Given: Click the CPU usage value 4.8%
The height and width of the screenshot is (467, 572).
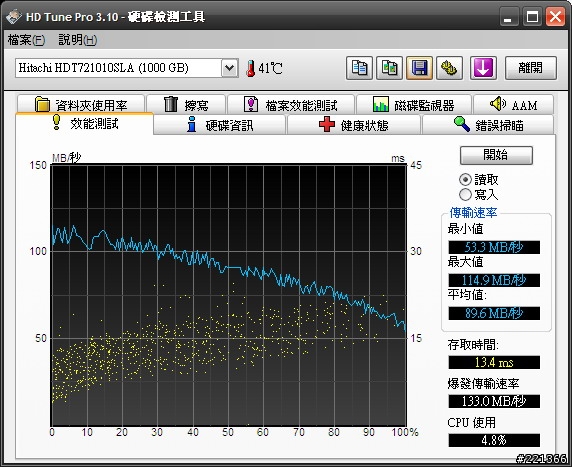Looking at the screenshot, I should coord(494,440).
